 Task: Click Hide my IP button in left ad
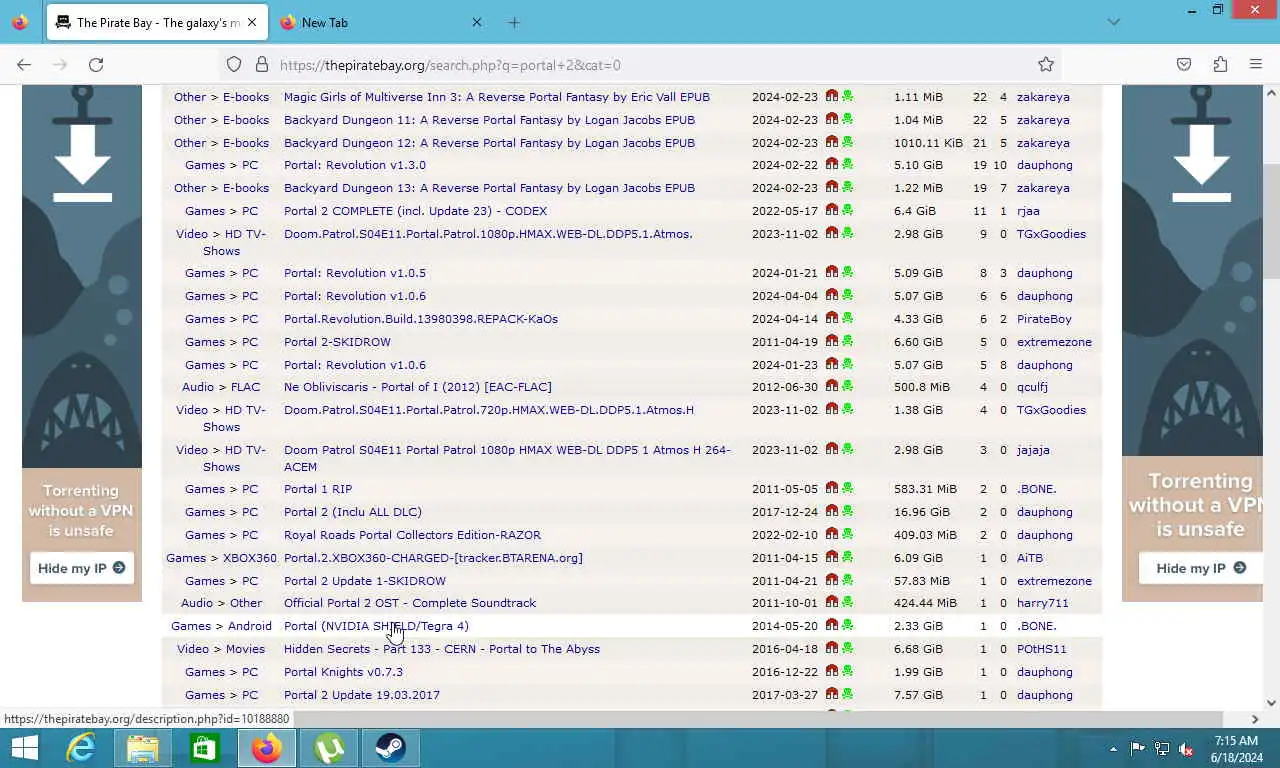(81, 568)
